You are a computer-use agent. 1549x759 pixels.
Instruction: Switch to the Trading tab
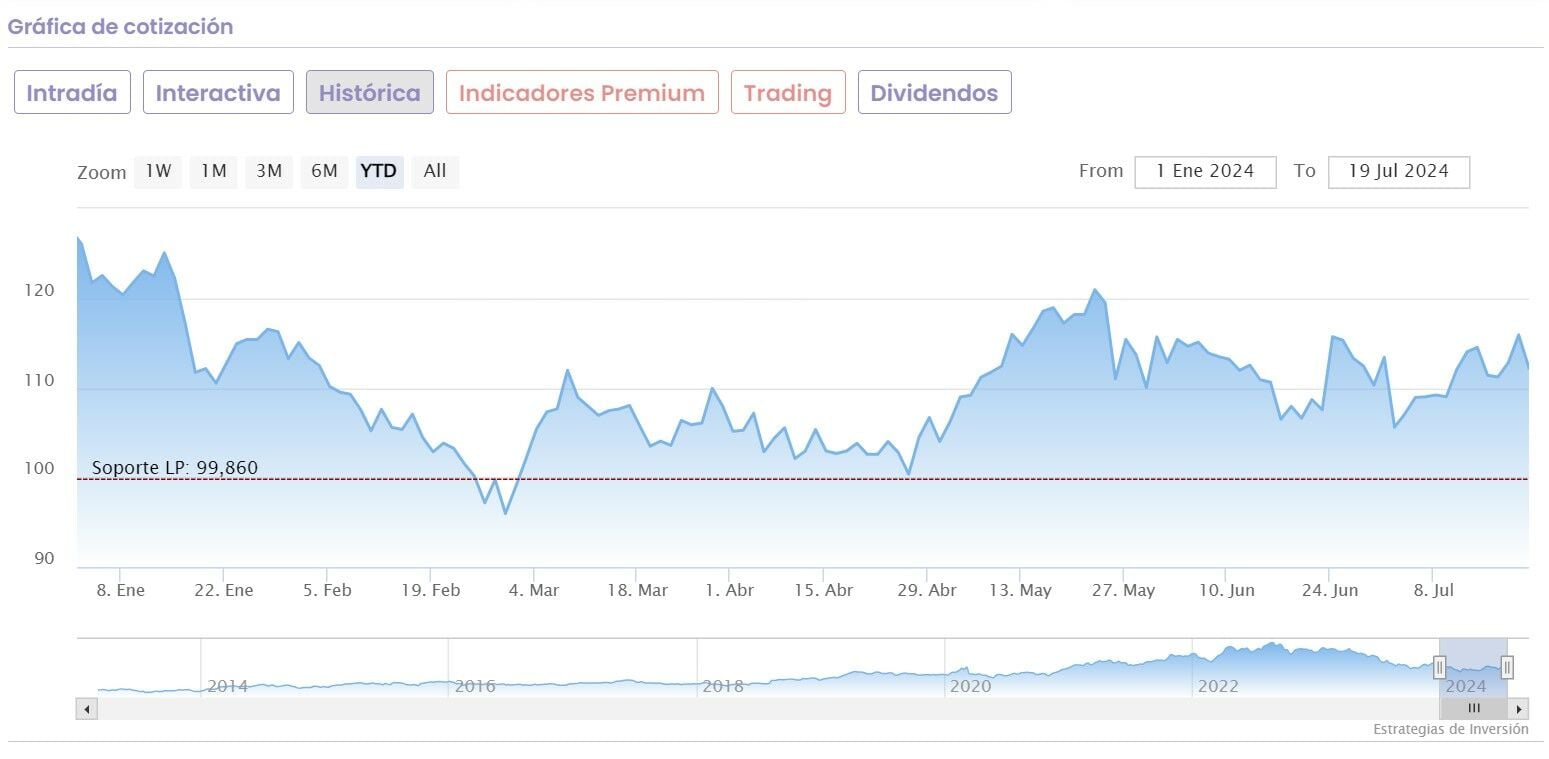point(788,93)
